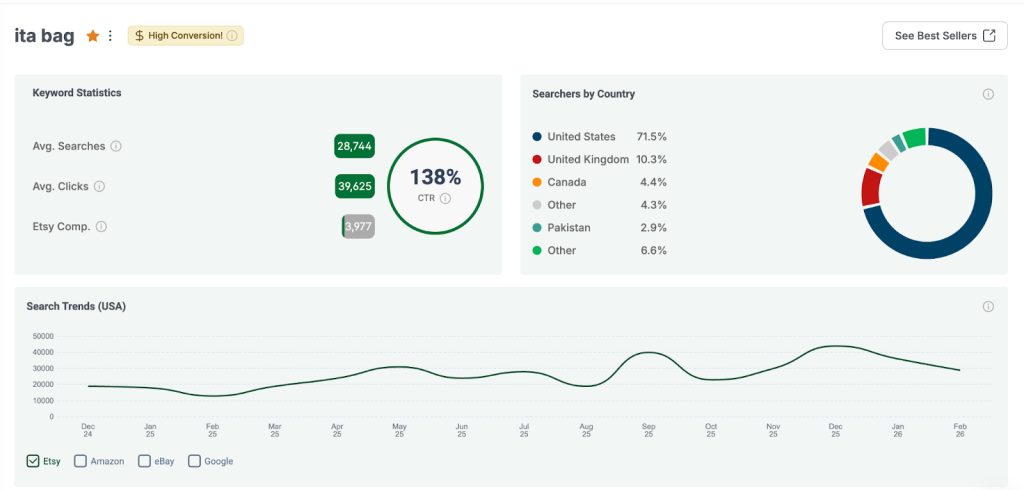This screenshot has width=1024, height=490.
Task: Enable the Amazon checkbox
Action: (x=81, y=461)
